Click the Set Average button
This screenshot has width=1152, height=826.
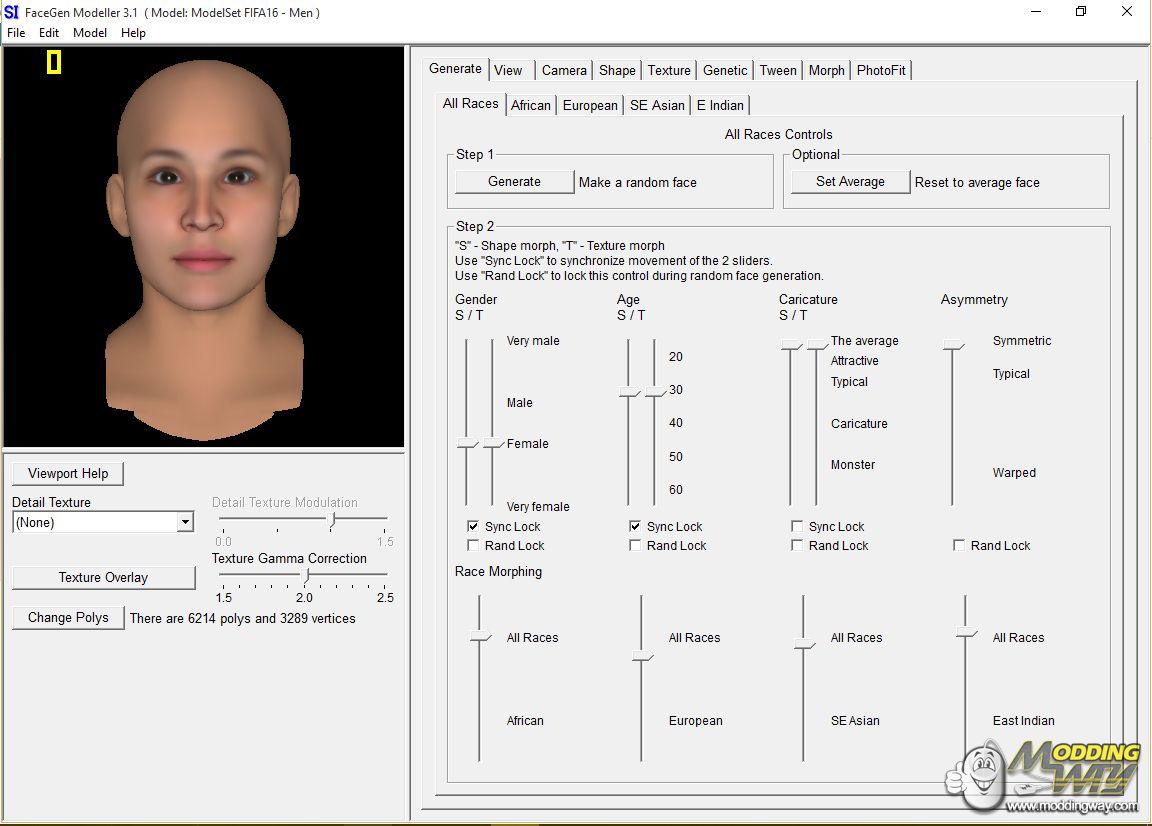pyautogui.click(x=850, y=182)
